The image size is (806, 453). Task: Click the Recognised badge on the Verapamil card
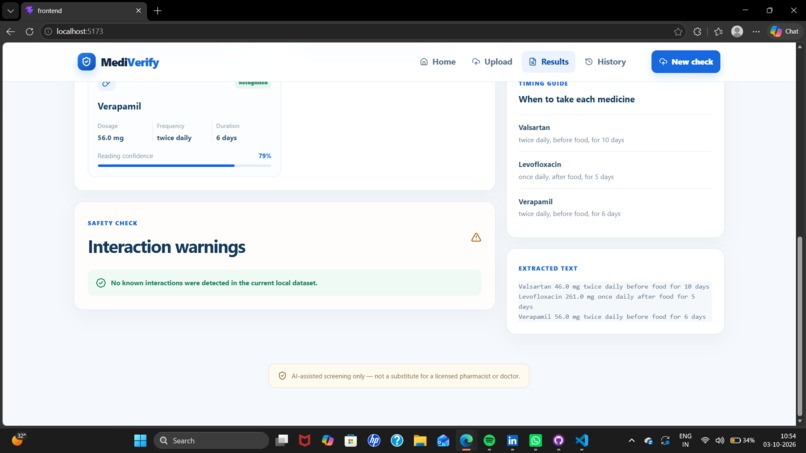pyautogui.click(x=253, y=83)
